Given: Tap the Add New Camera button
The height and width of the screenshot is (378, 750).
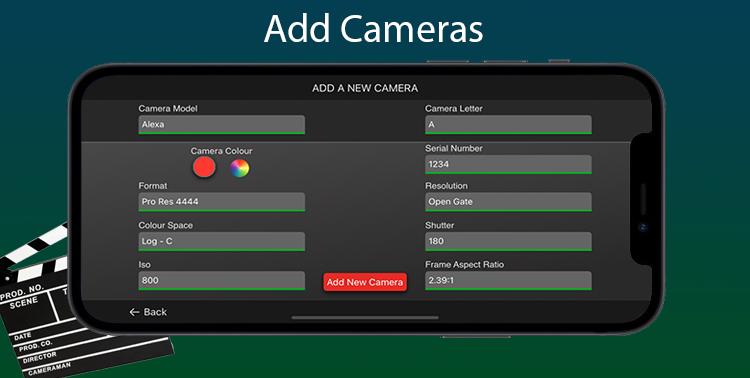Looking at the screenshot, I should [x=365, y=282].
